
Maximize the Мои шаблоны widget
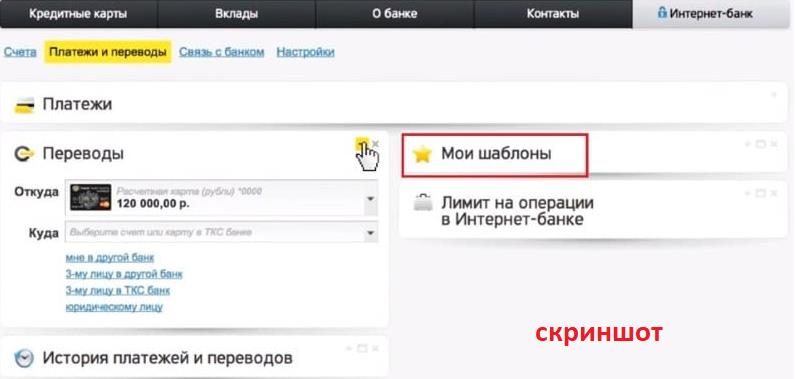click(760, 144)
